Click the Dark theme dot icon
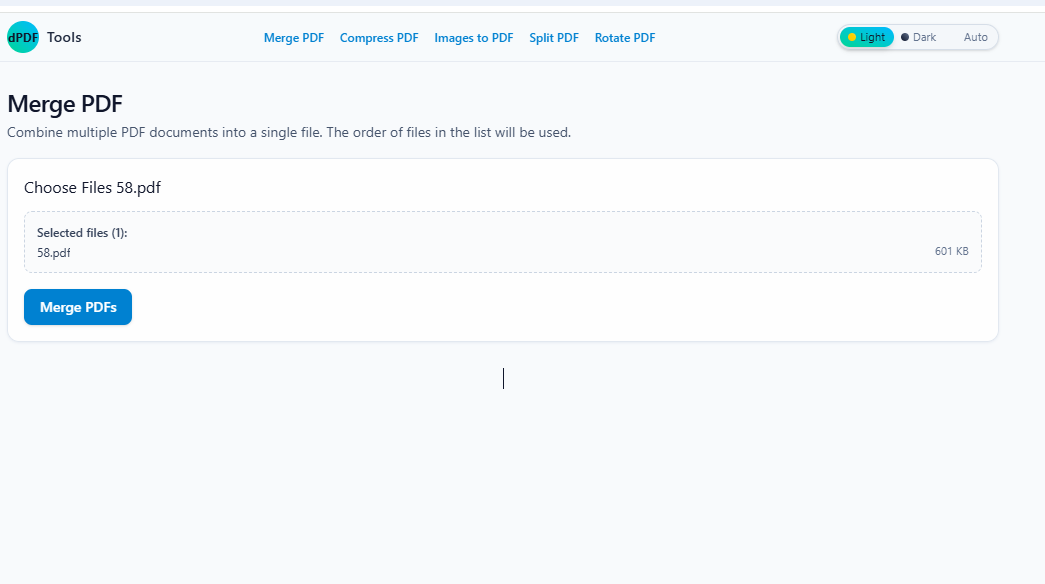 click(906, 36)
